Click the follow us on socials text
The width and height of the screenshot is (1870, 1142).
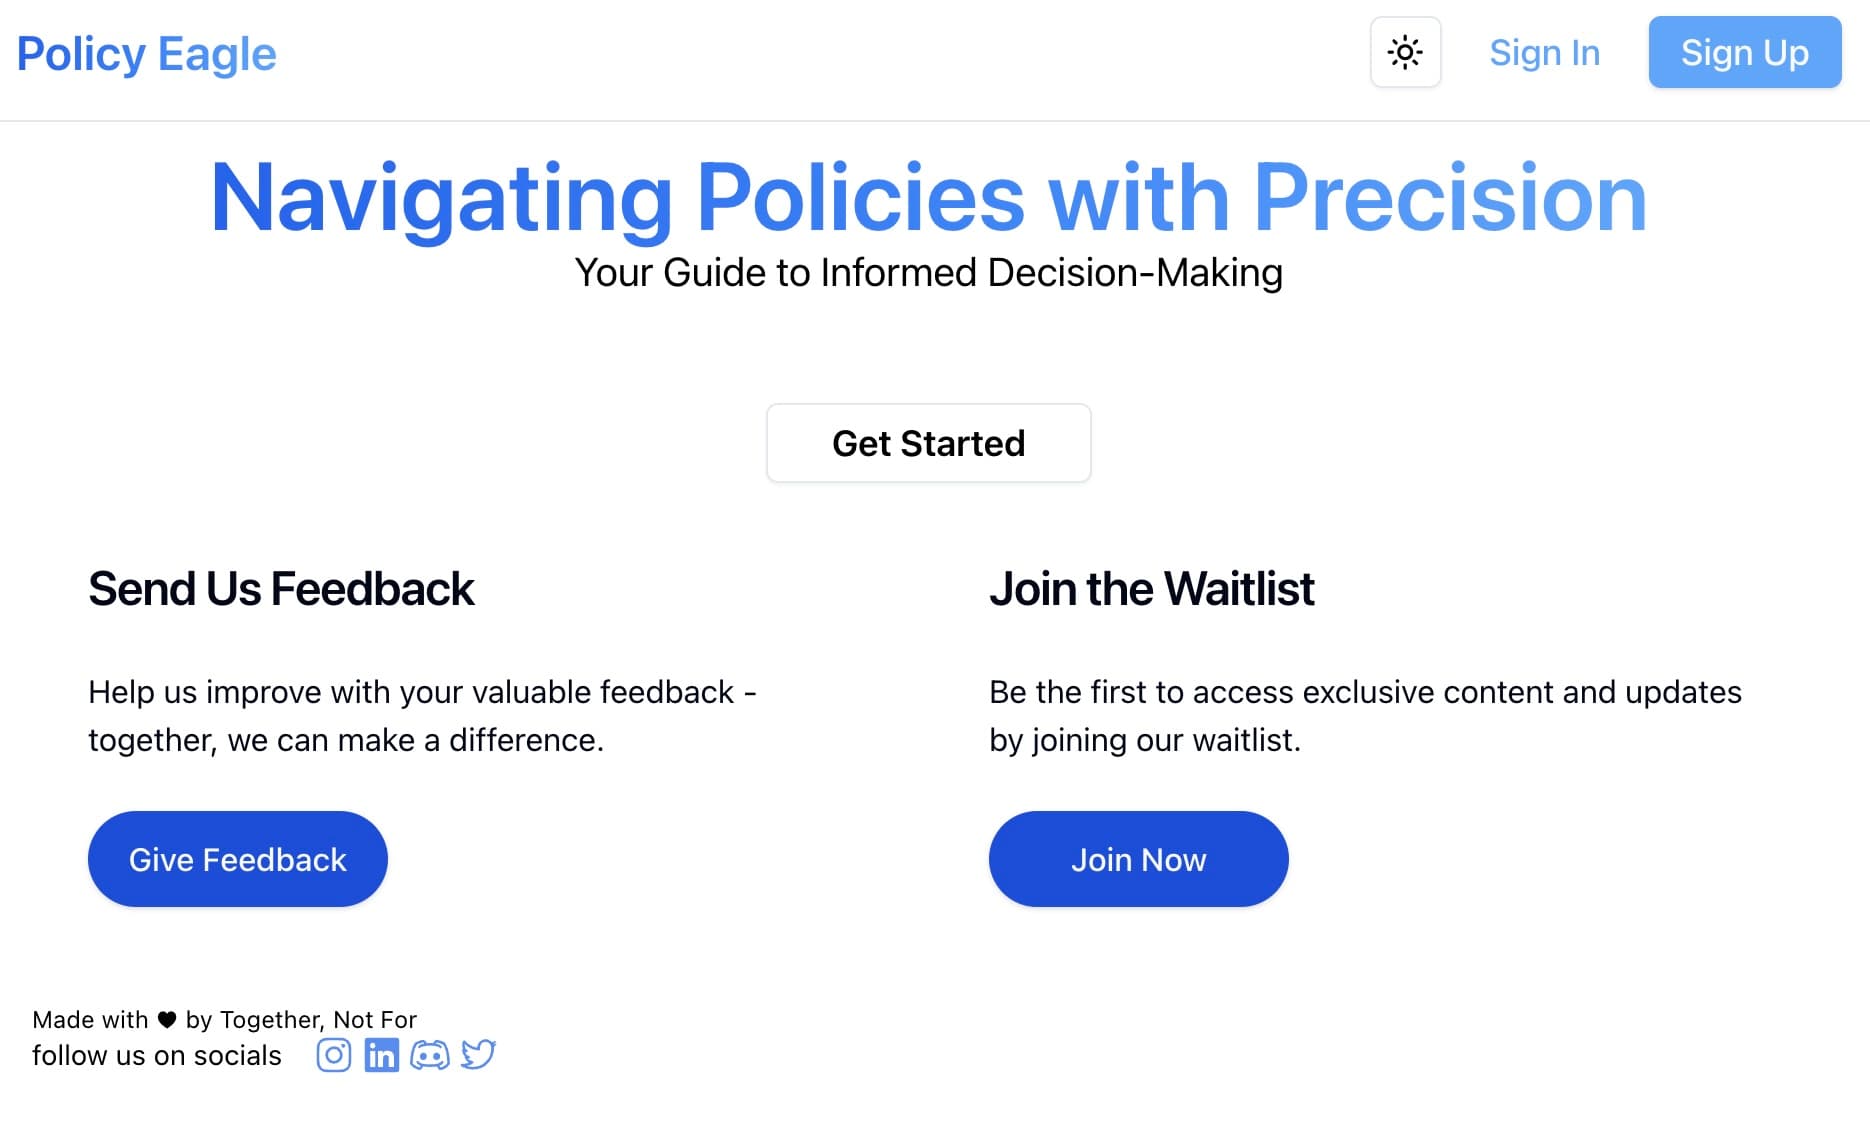click(157, 1056)
